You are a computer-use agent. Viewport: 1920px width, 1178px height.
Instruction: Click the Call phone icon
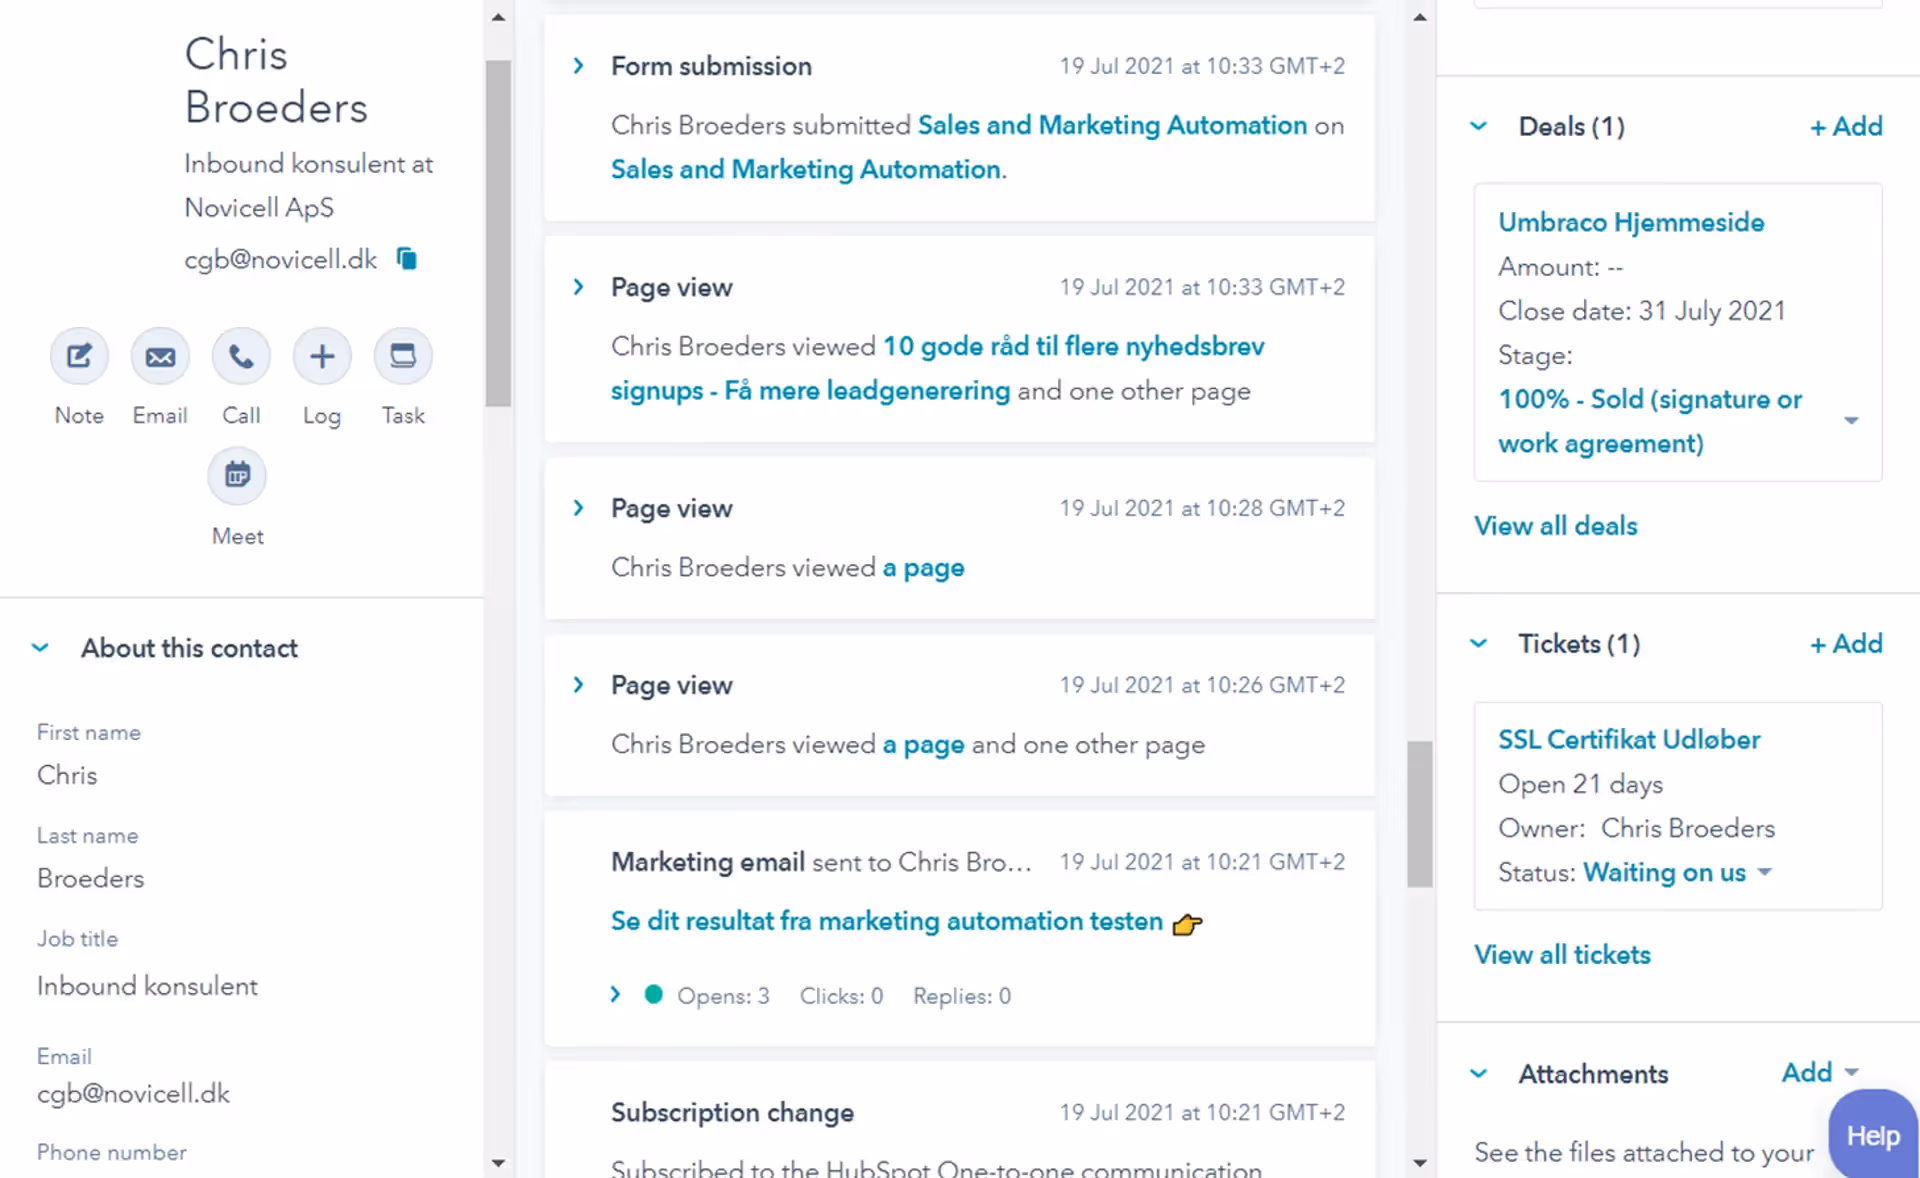coord(241,356)
